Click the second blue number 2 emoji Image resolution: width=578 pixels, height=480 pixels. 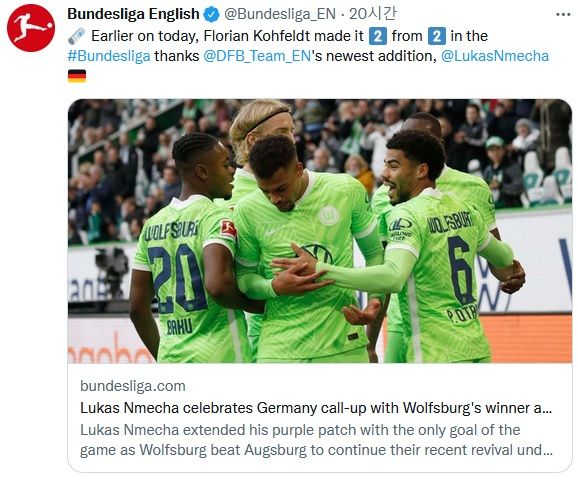[436, 36]
